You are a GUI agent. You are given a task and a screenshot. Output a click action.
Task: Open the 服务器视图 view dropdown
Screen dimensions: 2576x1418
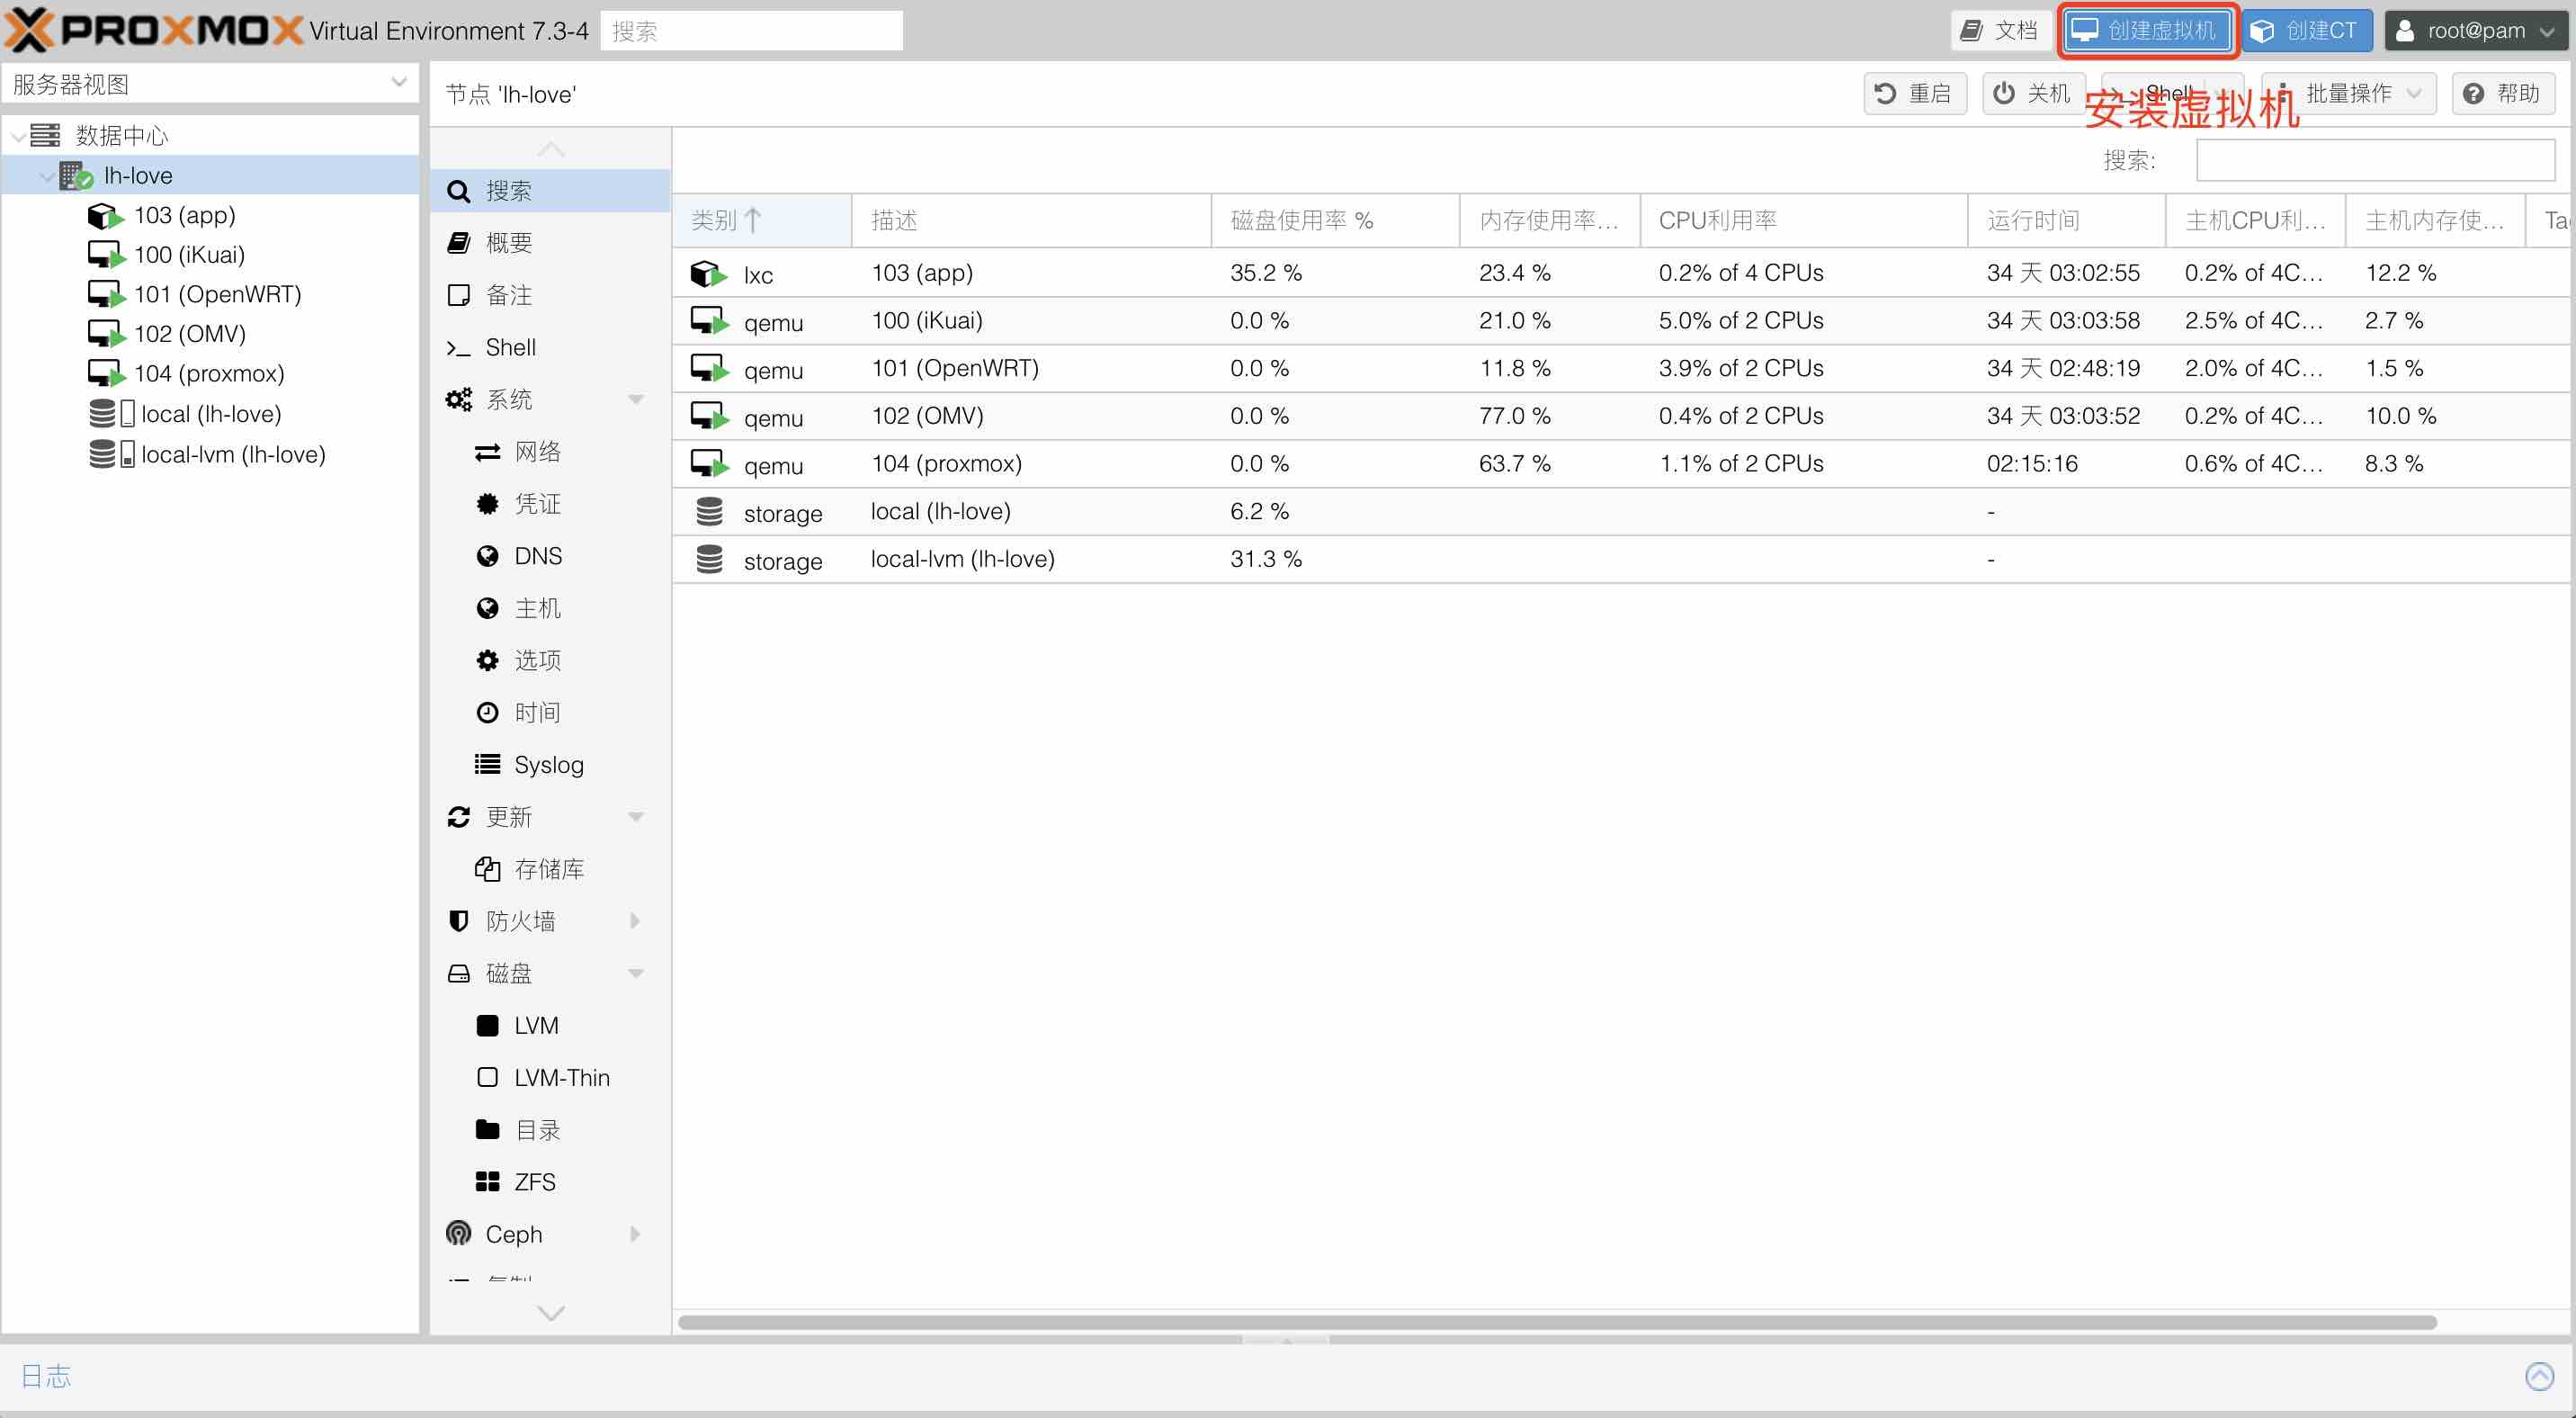point(398,84)
